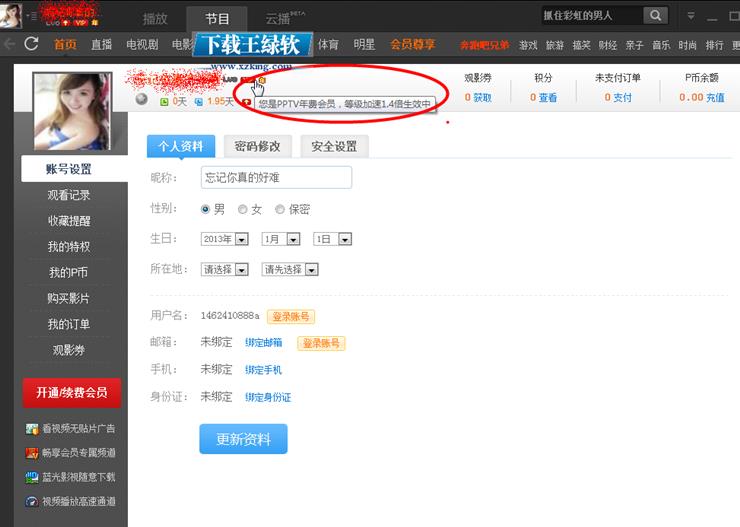
Task: Select the 女 gender radio button
Action: 243,209
